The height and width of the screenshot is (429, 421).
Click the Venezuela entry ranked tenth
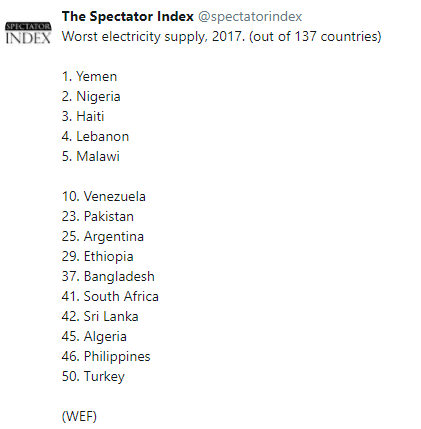(x=104, y=196)
